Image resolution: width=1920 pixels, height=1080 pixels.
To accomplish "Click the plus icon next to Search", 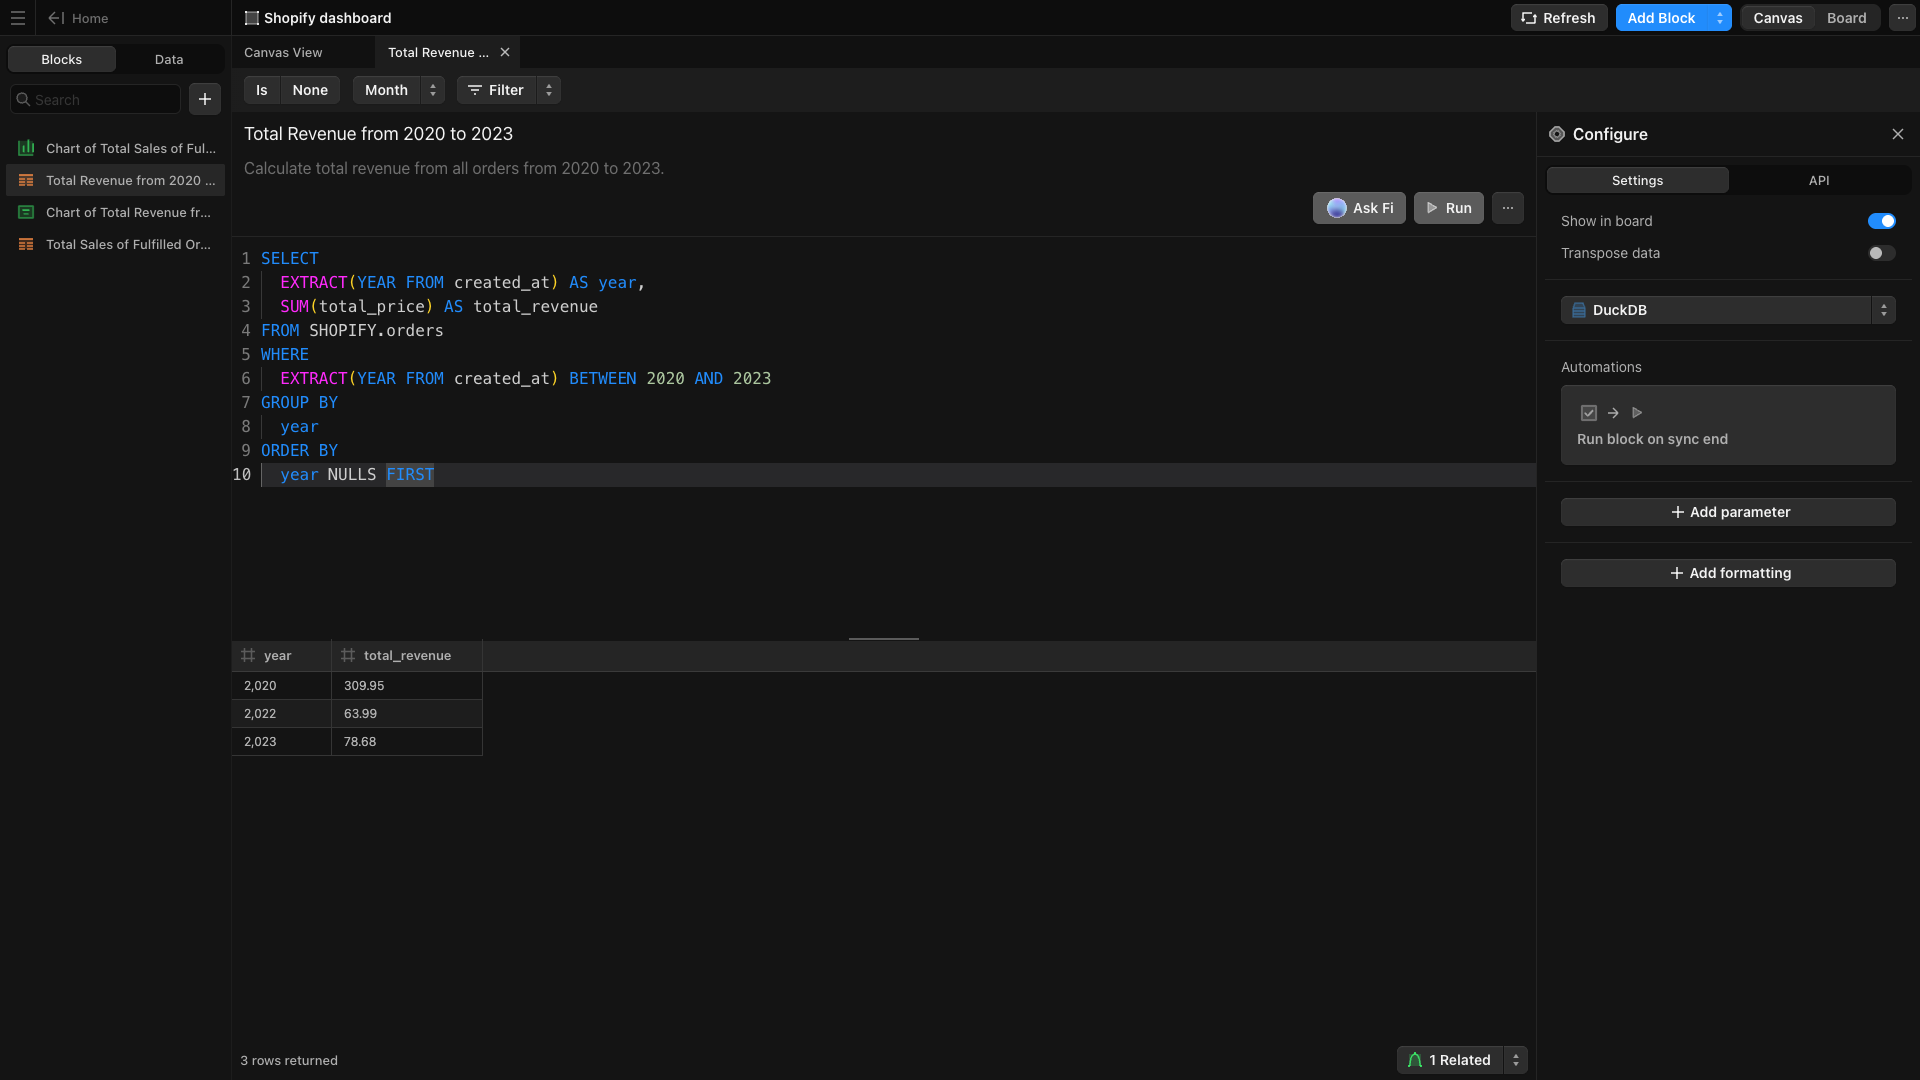I will pos(205,99).
